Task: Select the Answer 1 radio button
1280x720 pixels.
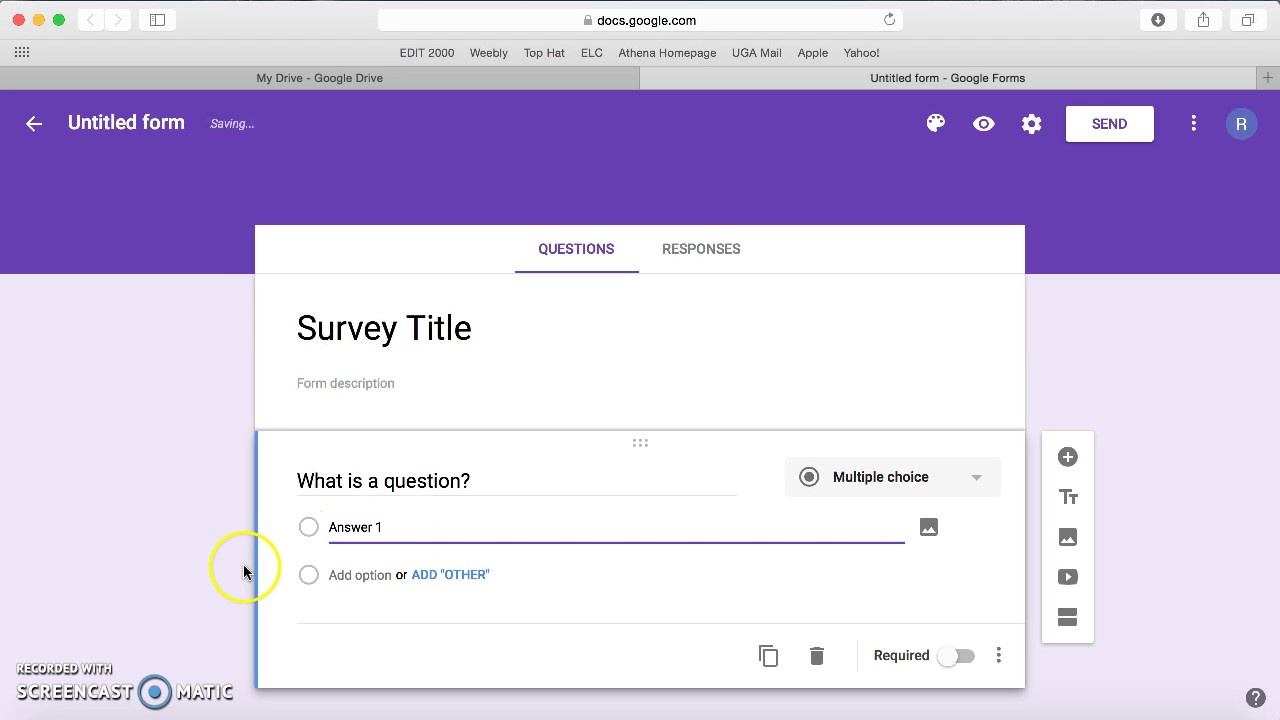Action: [308, 527]
